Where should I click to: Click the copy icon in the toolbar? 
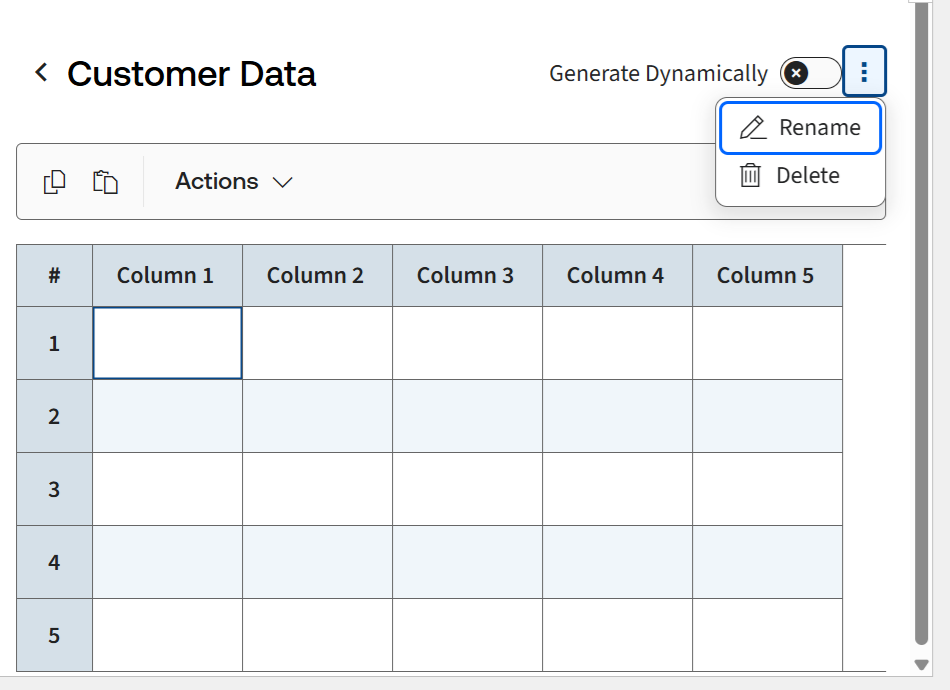tap(55, 181)
